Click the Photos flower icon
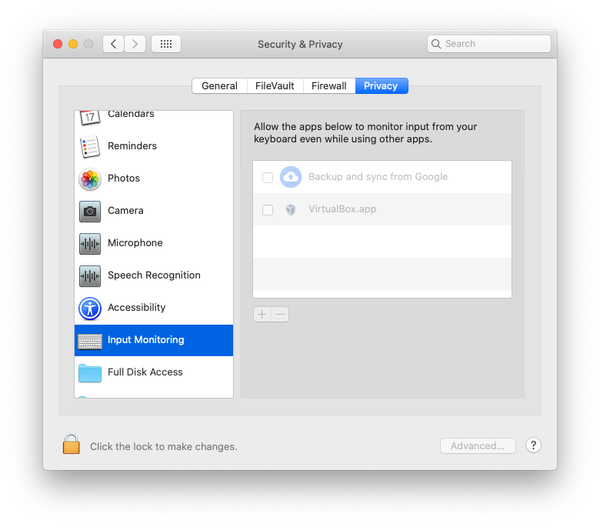This screenshot has width=600, height=527. click(x=90, y=179)
